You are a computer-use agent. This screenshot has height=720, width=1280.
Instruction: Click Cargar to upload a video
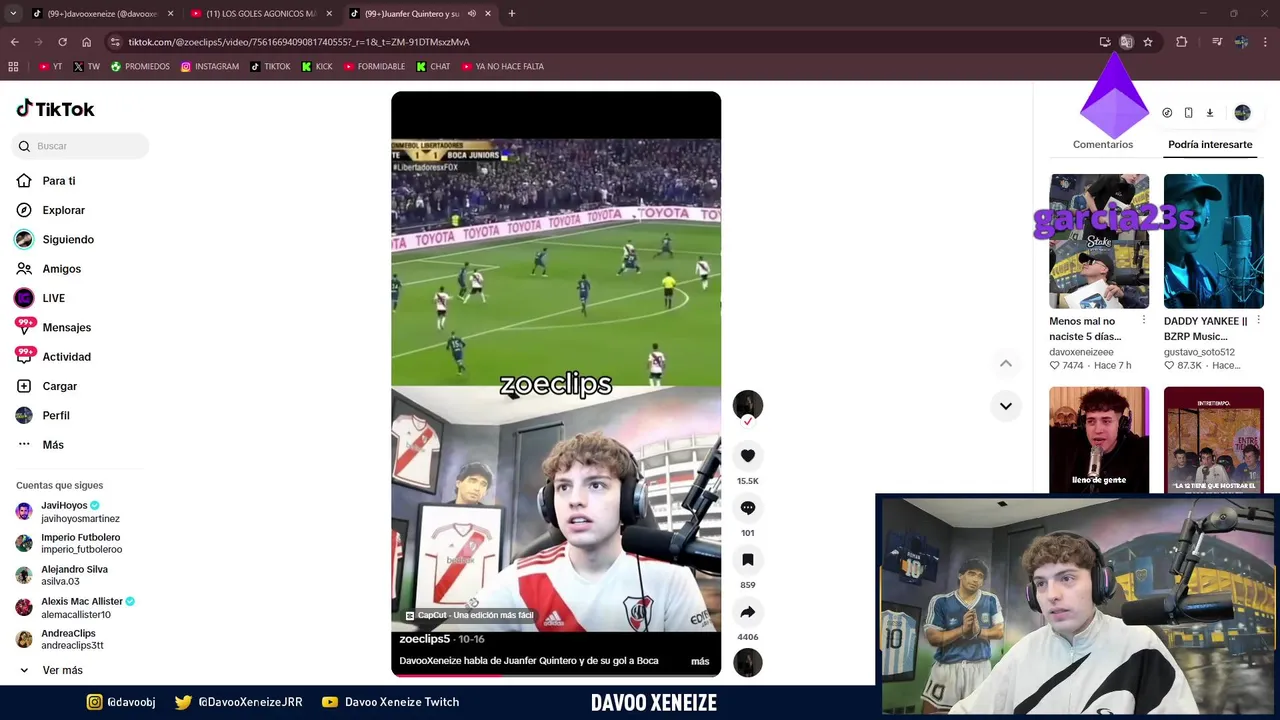click(x=59, y=386)
